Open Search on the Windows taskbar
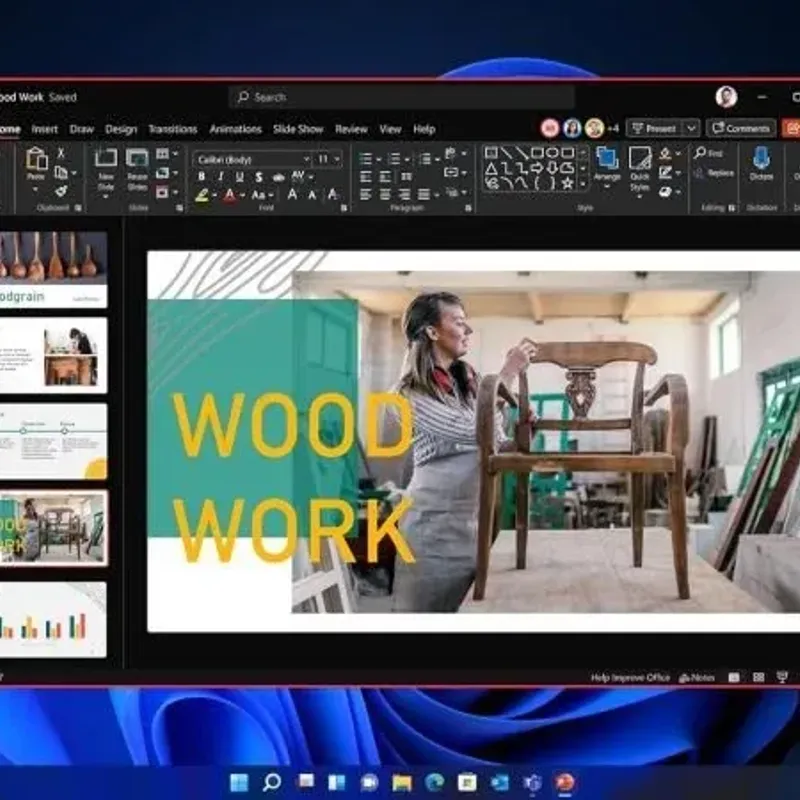The width and height of the screenshot is (800, 800). pos(271,782)
